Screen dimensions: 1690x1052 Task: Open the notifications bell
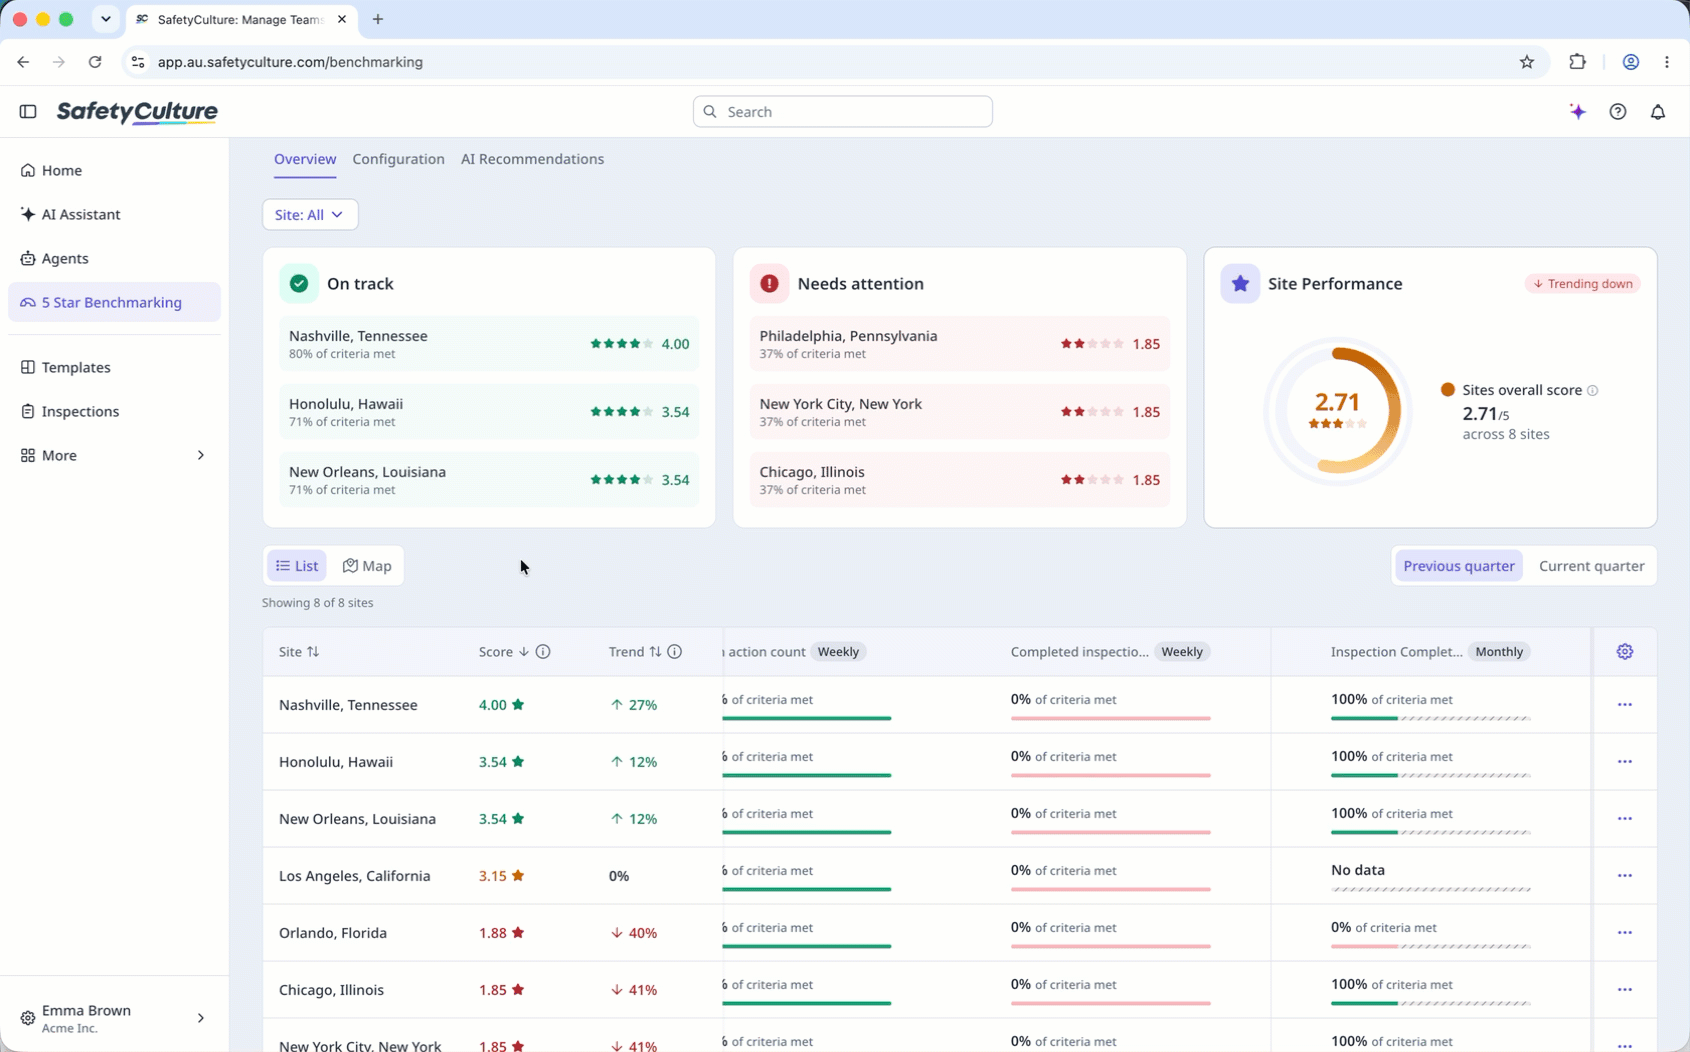1658,111
